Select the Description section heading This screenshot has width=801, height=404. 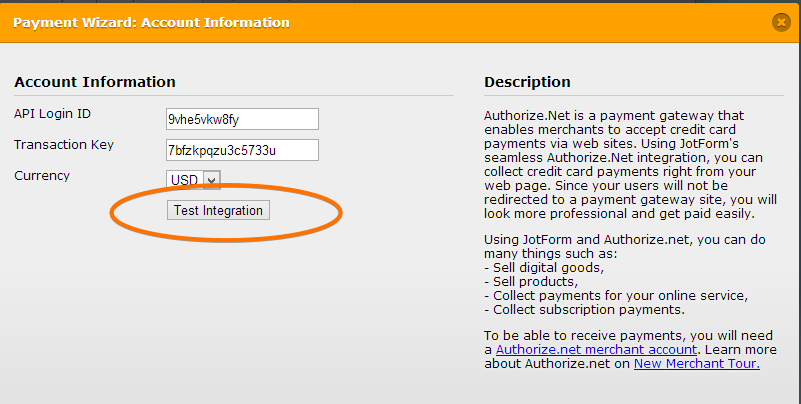527,82
